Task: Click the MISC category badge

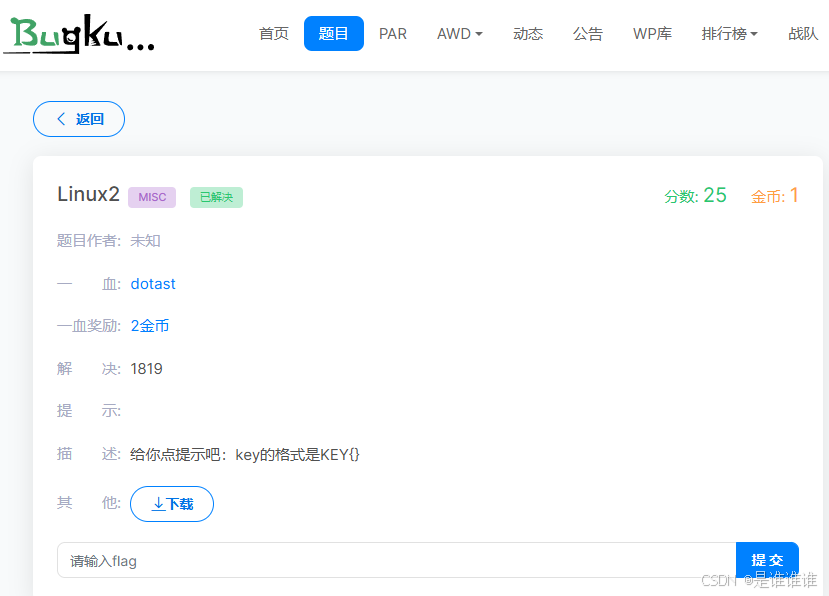Action: (151, 197)
